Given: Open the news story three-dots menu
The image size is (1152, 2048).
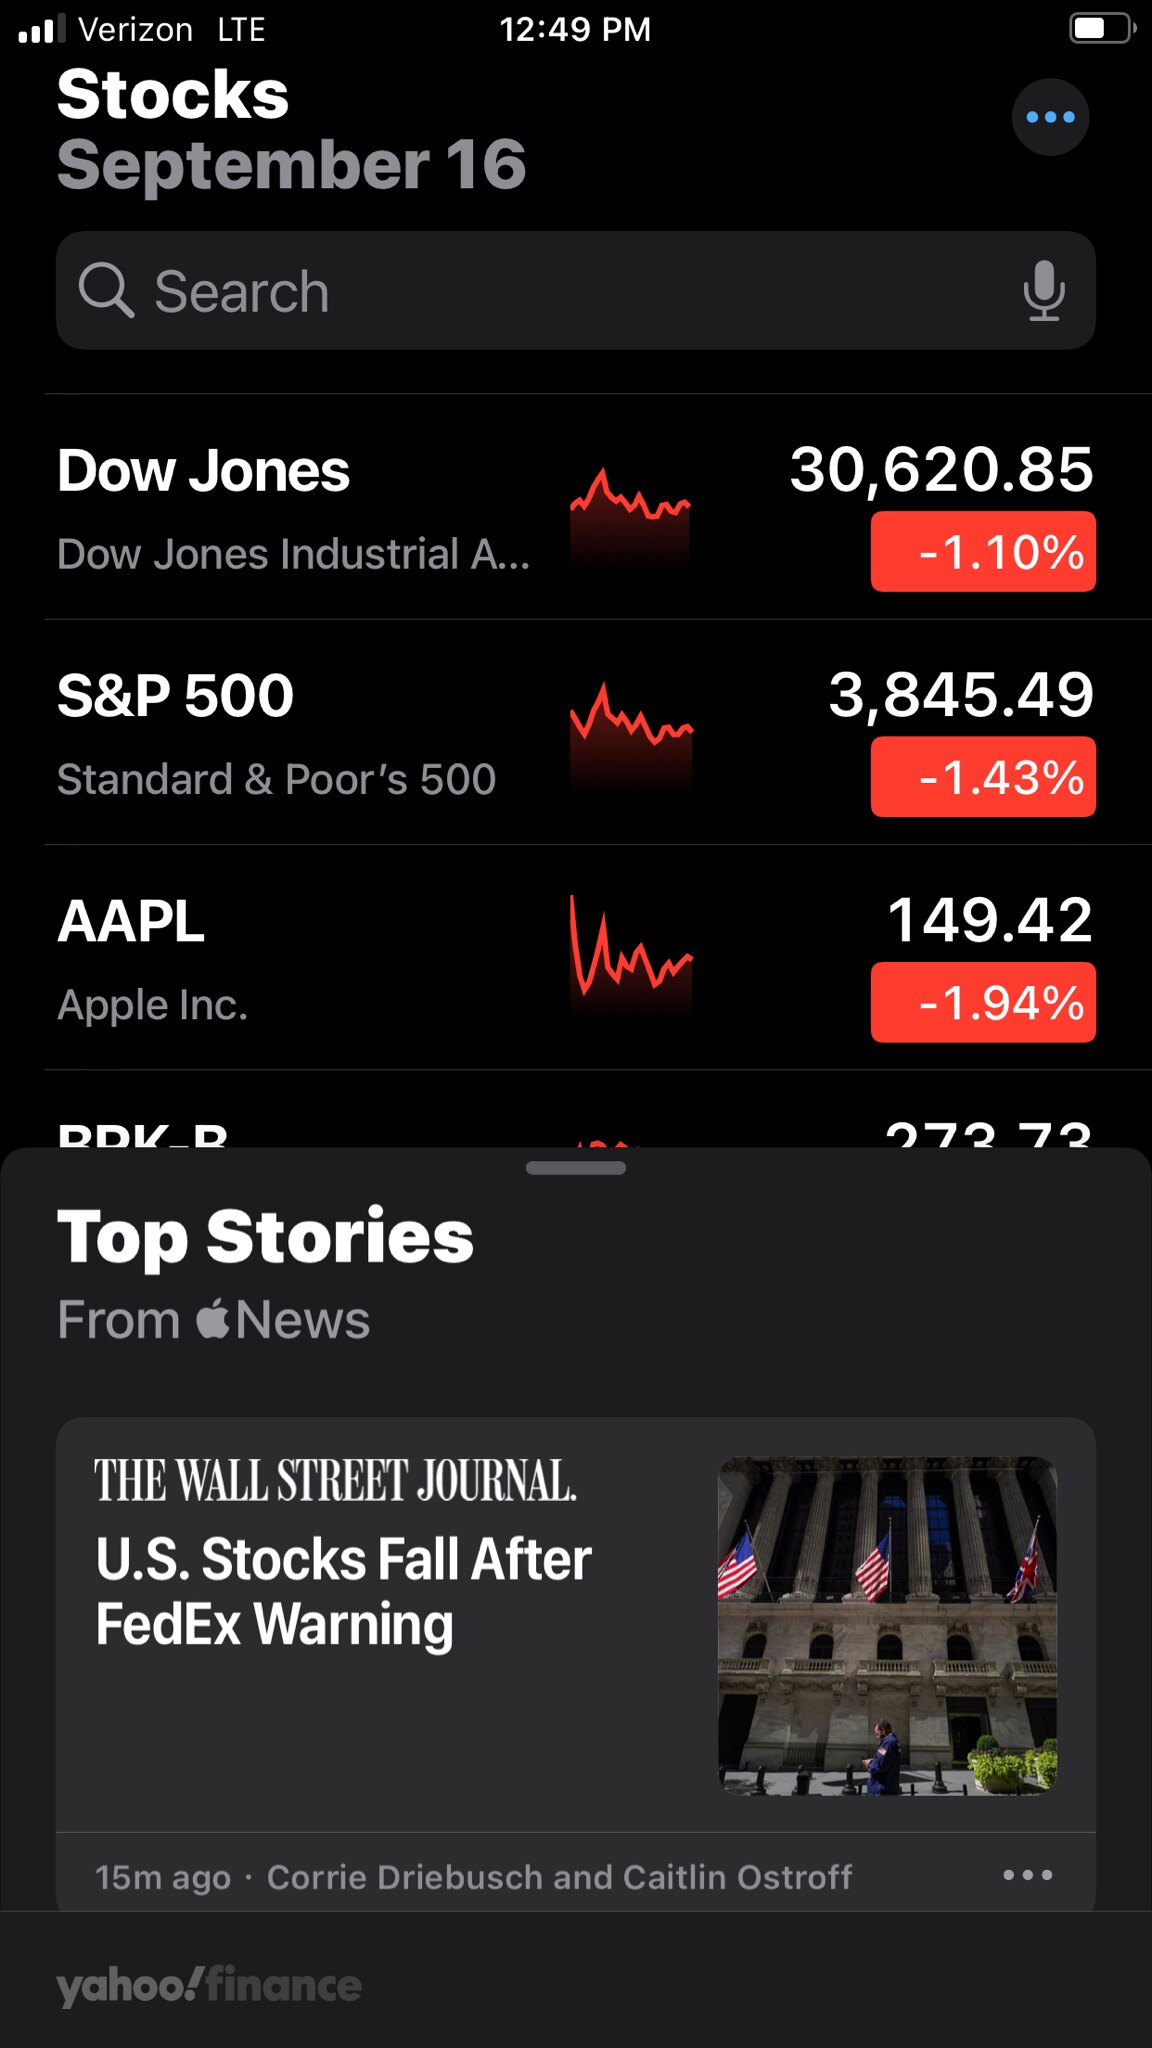Looking at the screenshot, I should tap(1027, 1875).
